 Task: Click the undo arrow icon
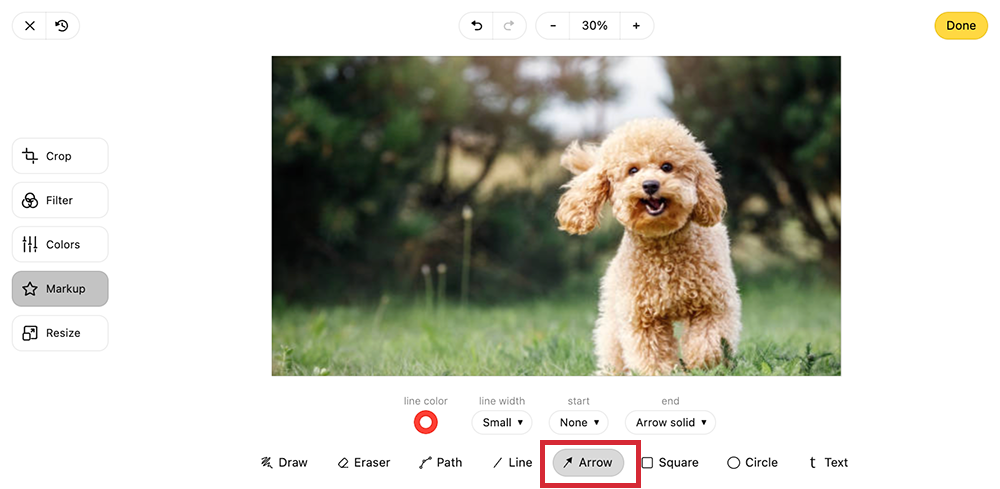pyautogui.click(x=476, y=26)
